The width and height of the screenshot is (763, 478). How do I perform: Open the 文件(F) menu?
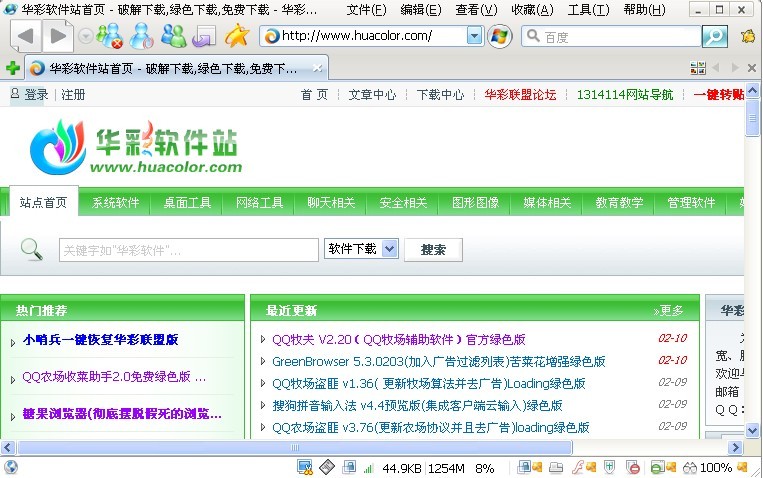click(x=366, y=10)
